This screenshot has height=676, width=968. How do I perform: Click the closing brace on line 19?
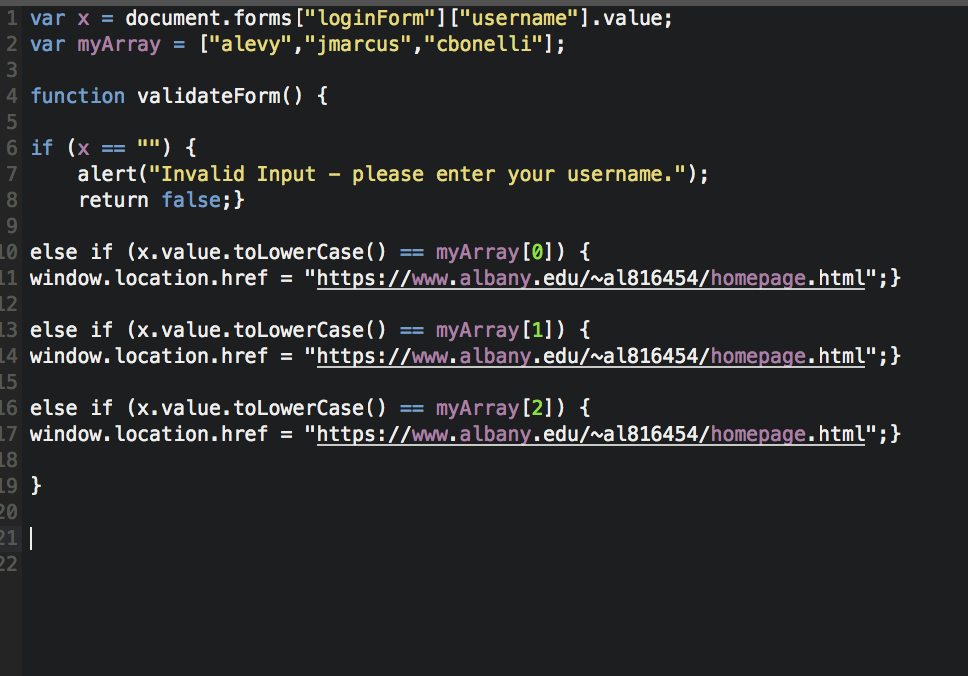(x=36, y=486)
